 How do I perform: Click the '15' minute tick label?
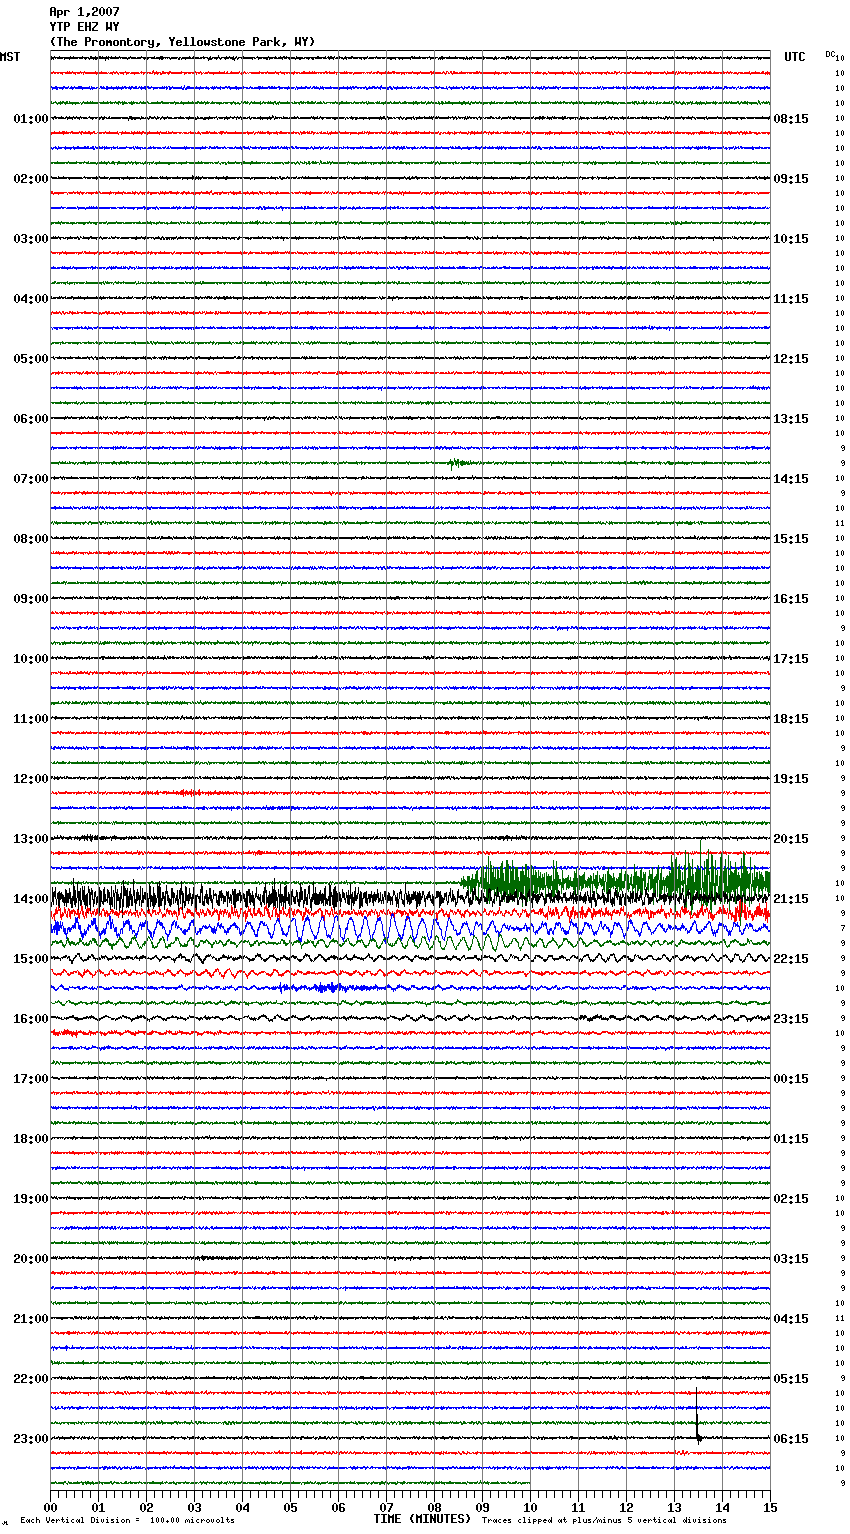[770, 1507]
